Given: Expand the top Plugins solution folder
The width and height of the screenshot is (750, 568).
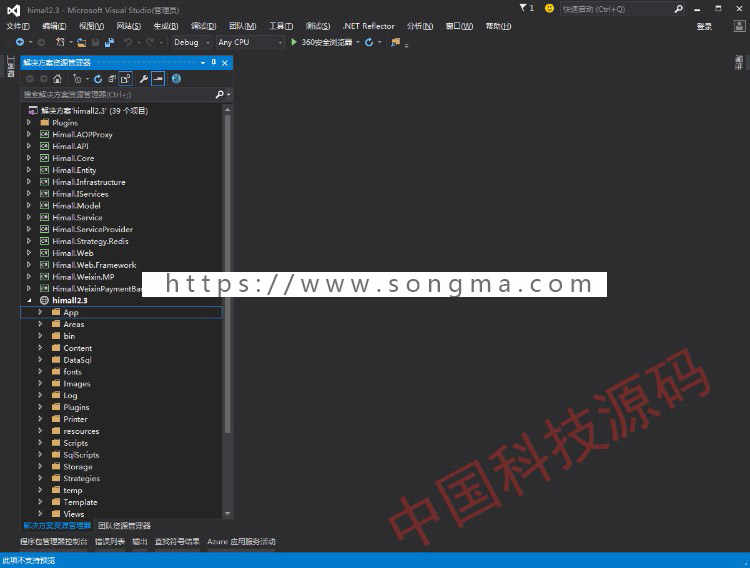Looking at the screenshot, I should point(29,123).
